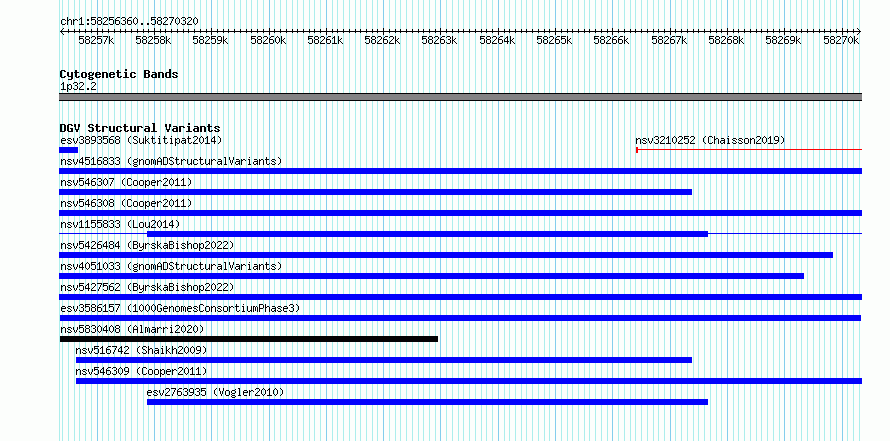The height and width of the screenshot is (441, 890).
Task: Click the blue bar for nsv4051033
Action: coord(432,276)
